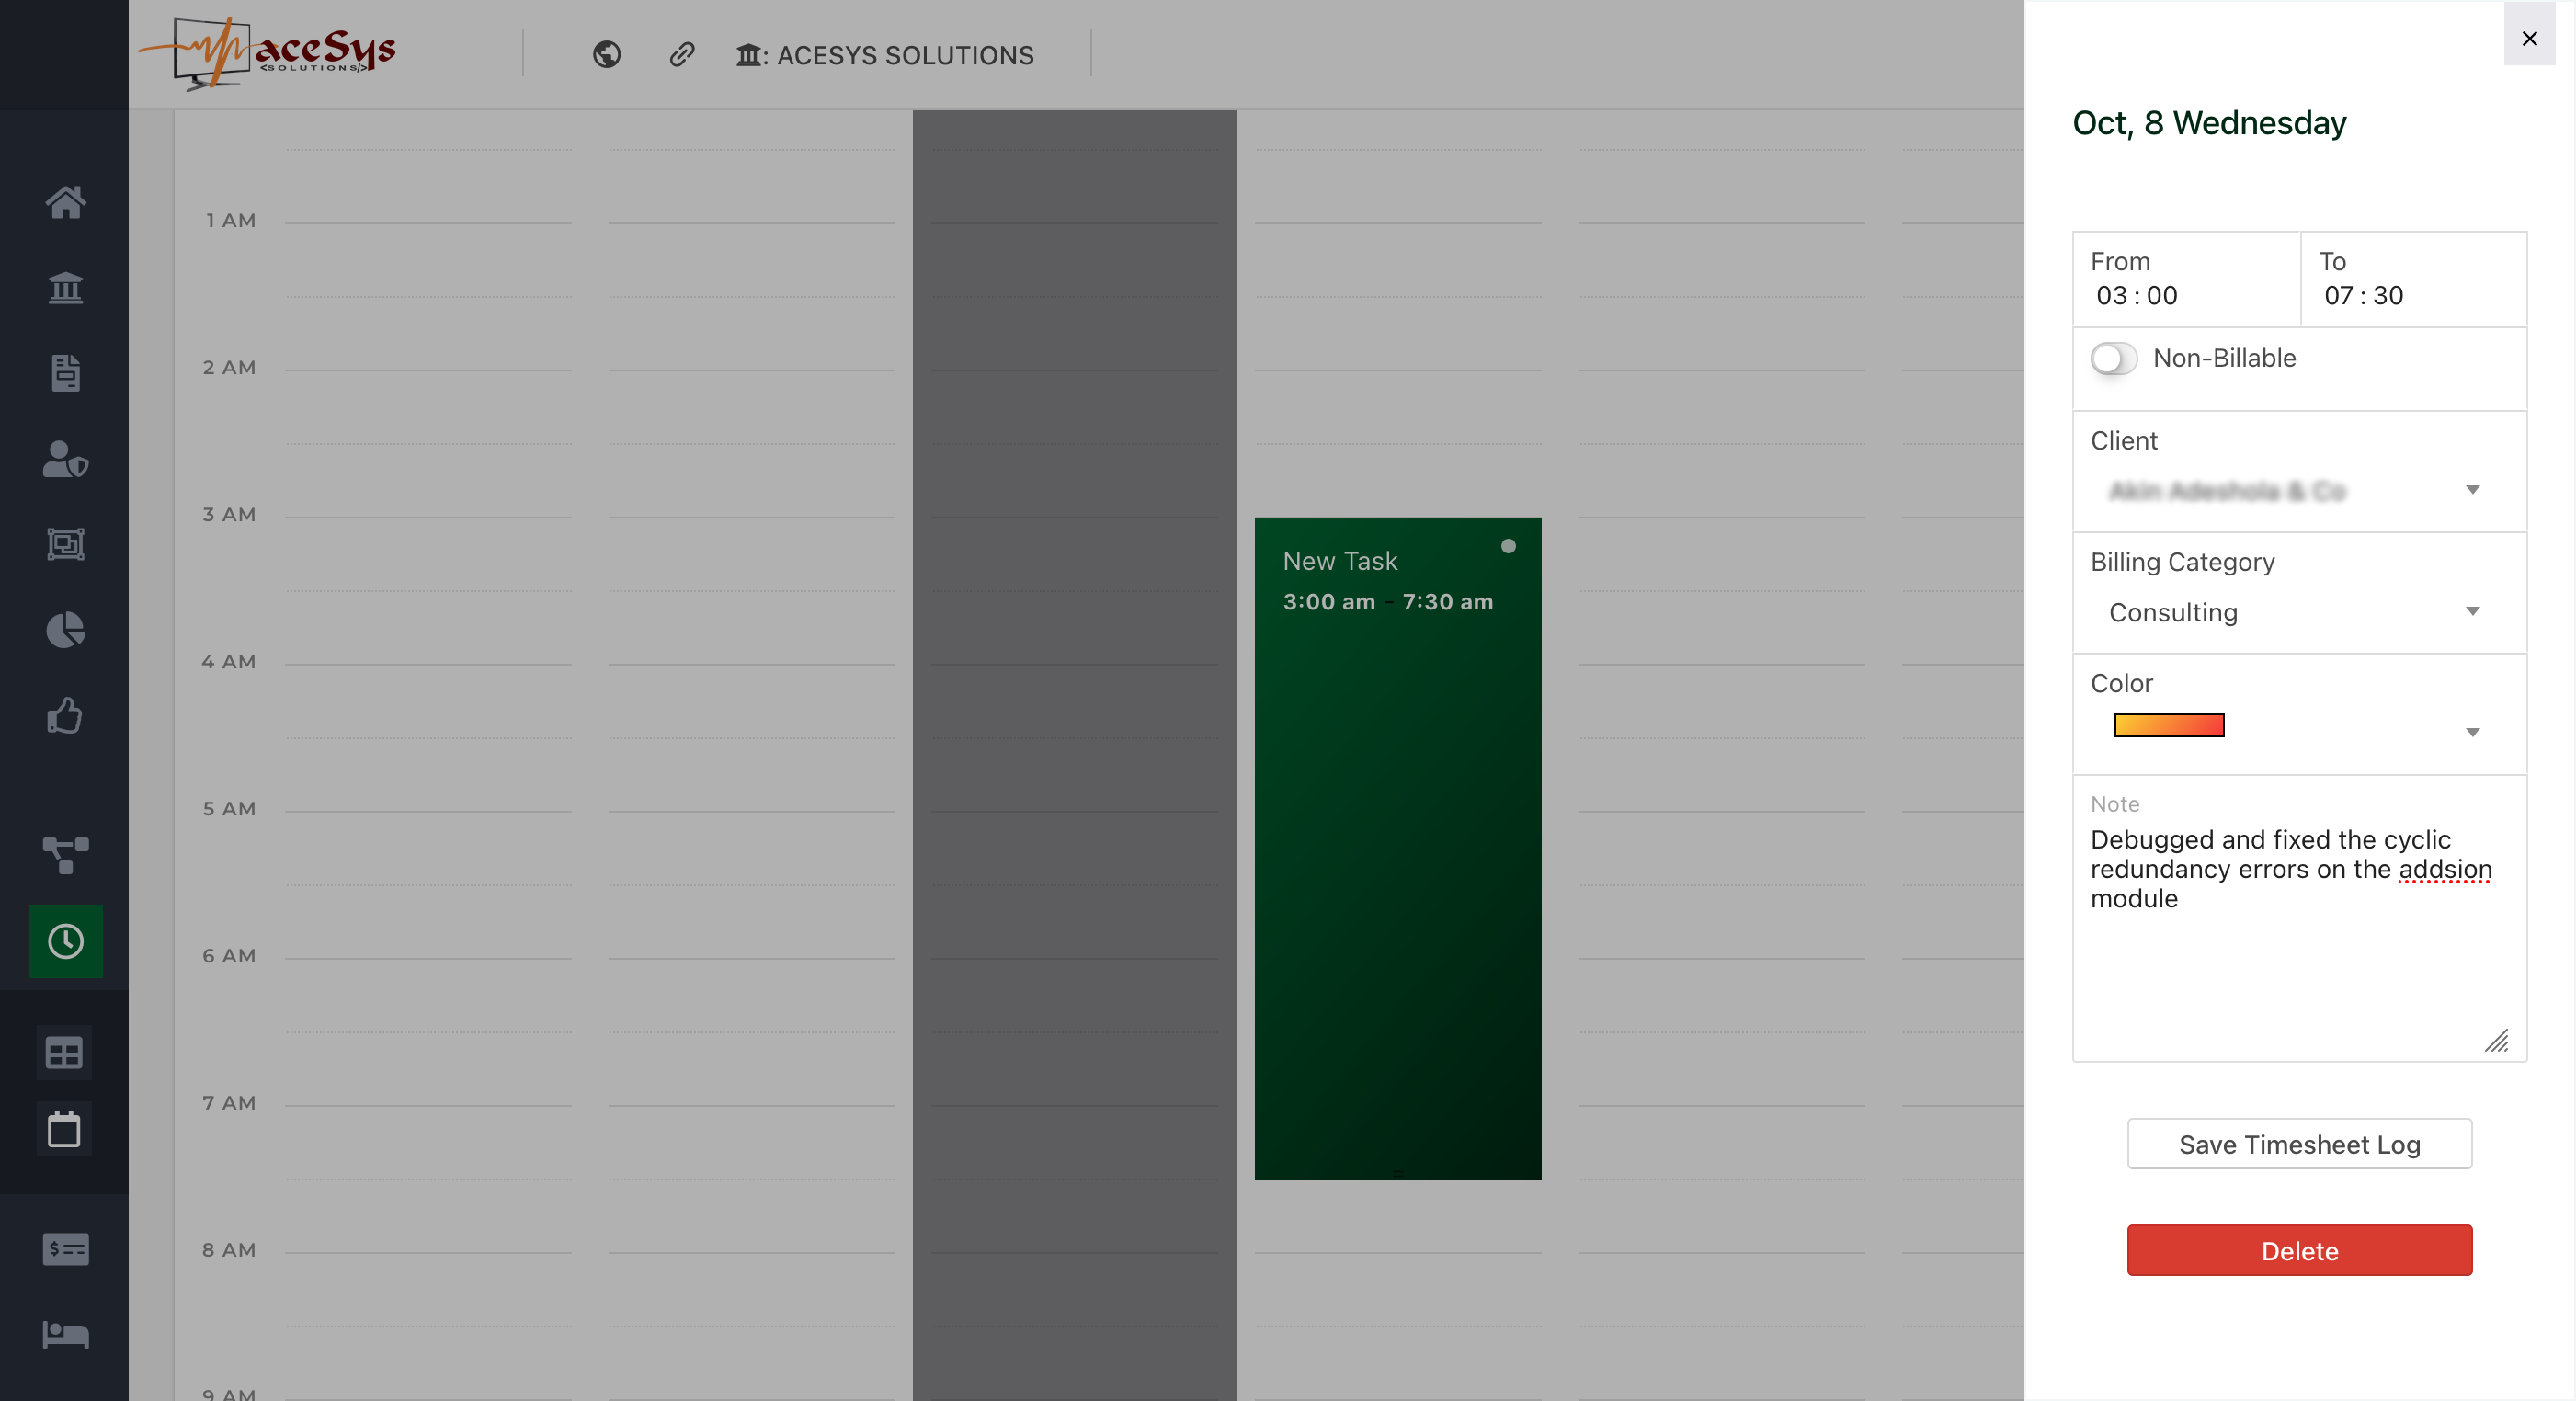Open the bed icon in sidebar
This screenshot has width=2576, height=1401.
65,1334
